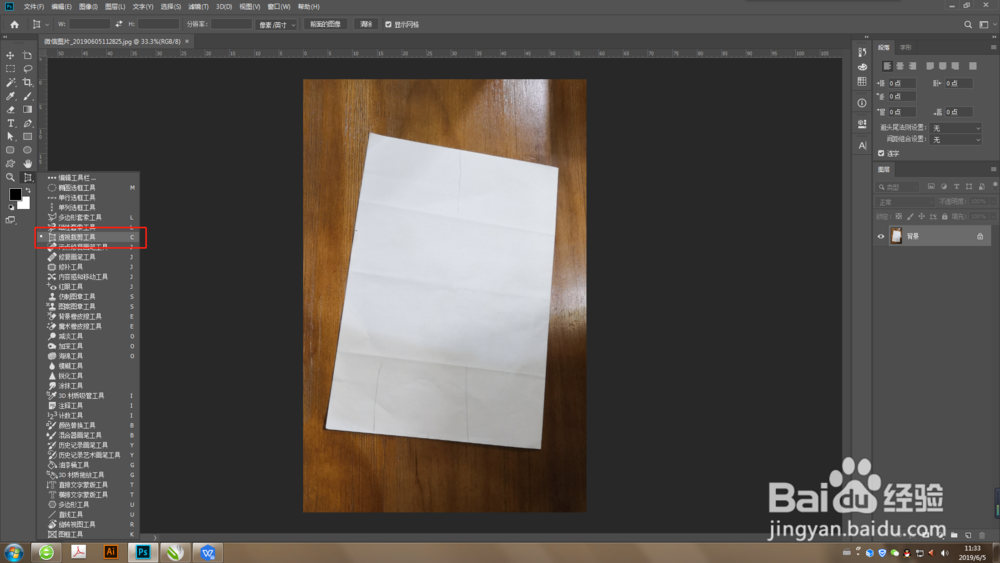Select the Zoom magnifier tool
1000x563 pixels.
pos(10,177)
